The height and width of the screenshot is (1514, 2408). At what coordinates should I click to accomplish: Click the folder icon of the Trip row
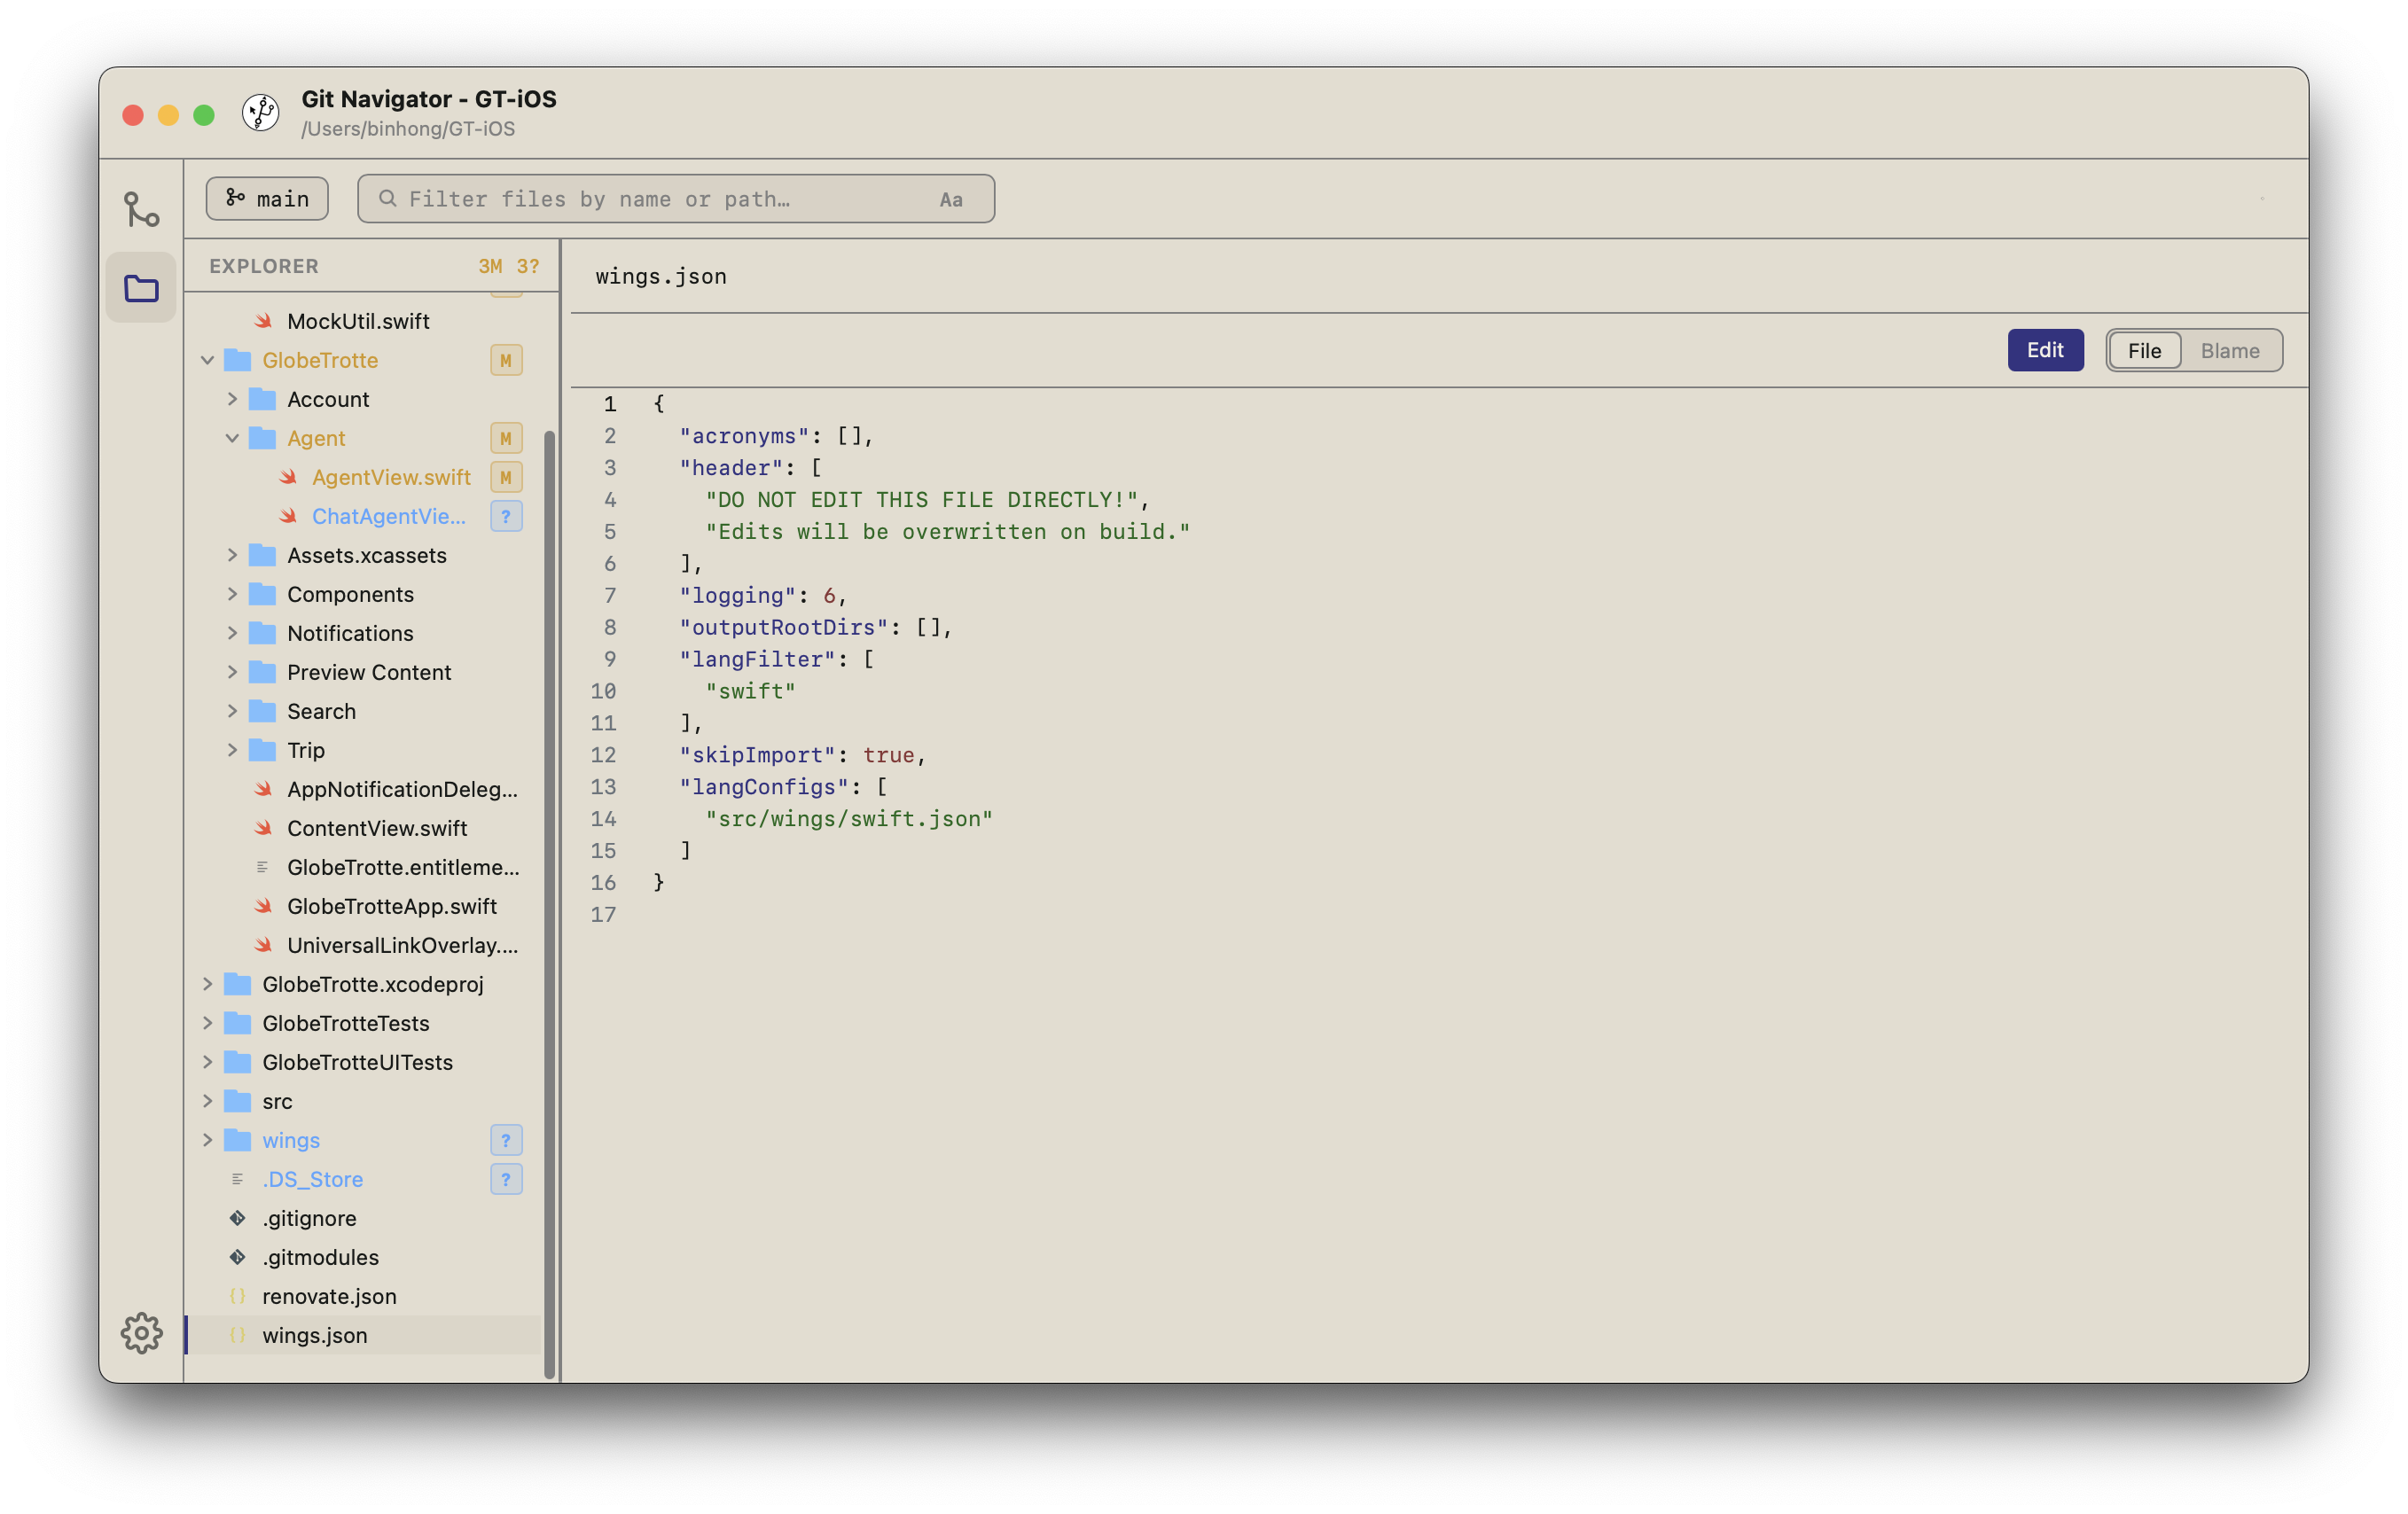coord(262,750)
